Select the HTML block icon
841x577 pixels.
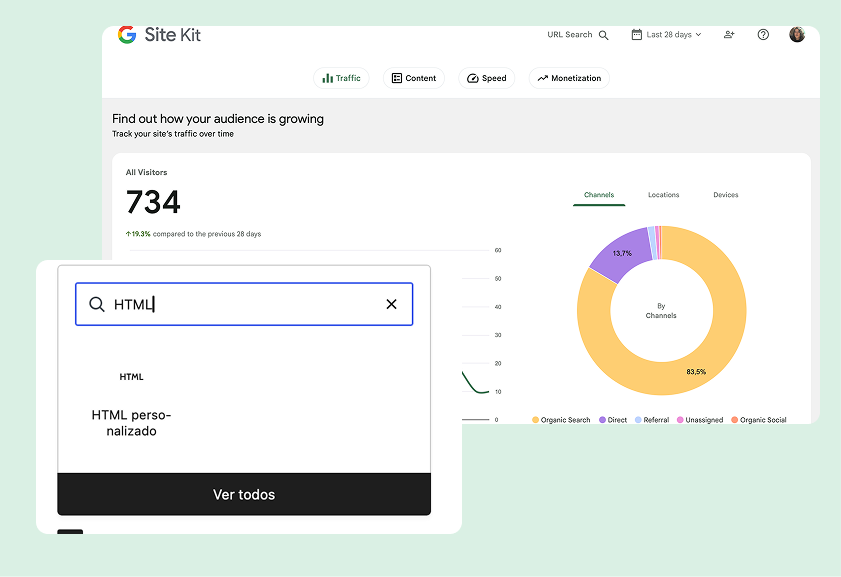(x=131, y=377)
